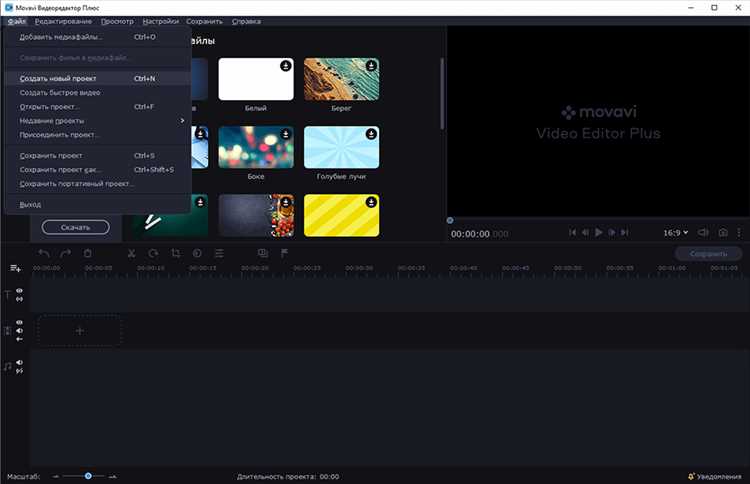This screenshot has height=484, width=750.
Task: Choose Добавить медиафайлы menu entry
Action: (x=98, y=37)
